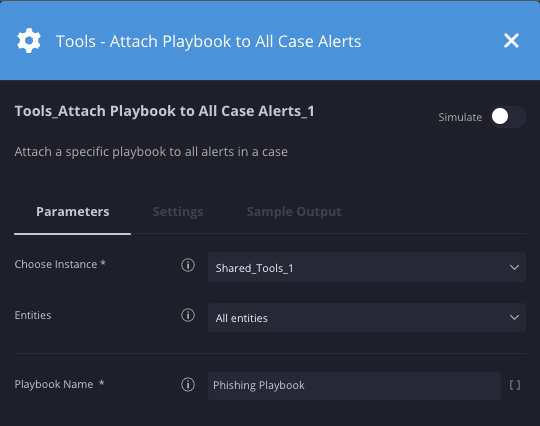540x426 pixels.
Task: Open placeholder brackets next to Playbook Name
Action: click(x=515, y=385)
